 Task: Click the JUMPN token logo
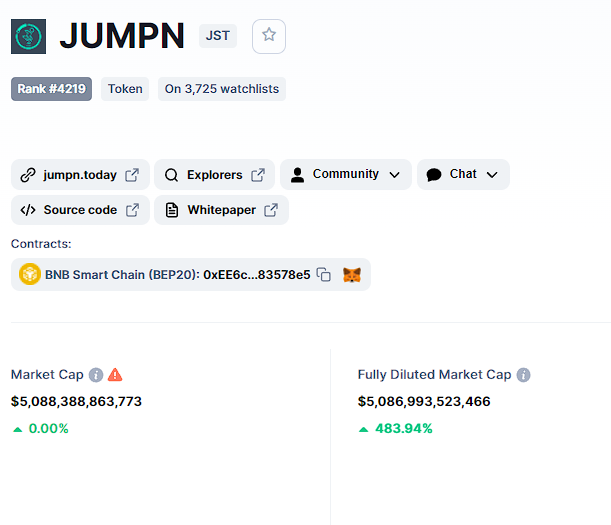28,36
